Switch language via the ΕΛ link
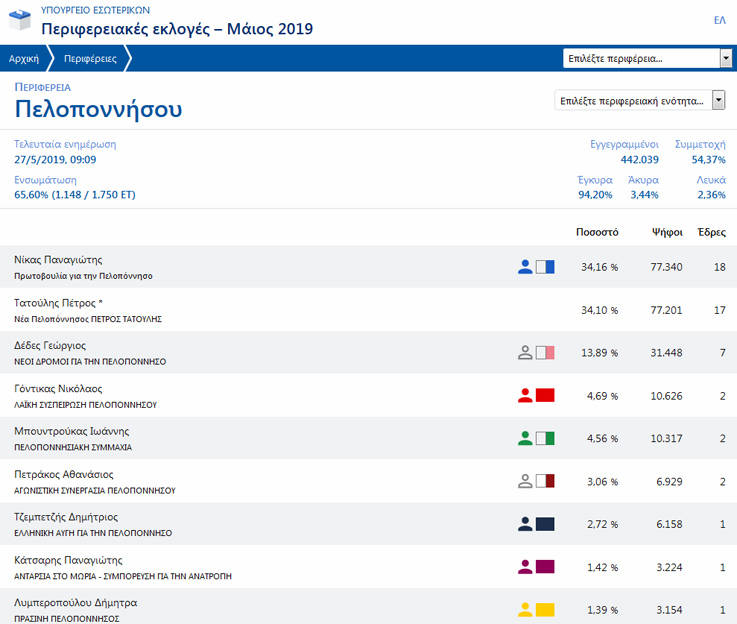The width and height of the screenshot is (737, 624). (719, 20)
